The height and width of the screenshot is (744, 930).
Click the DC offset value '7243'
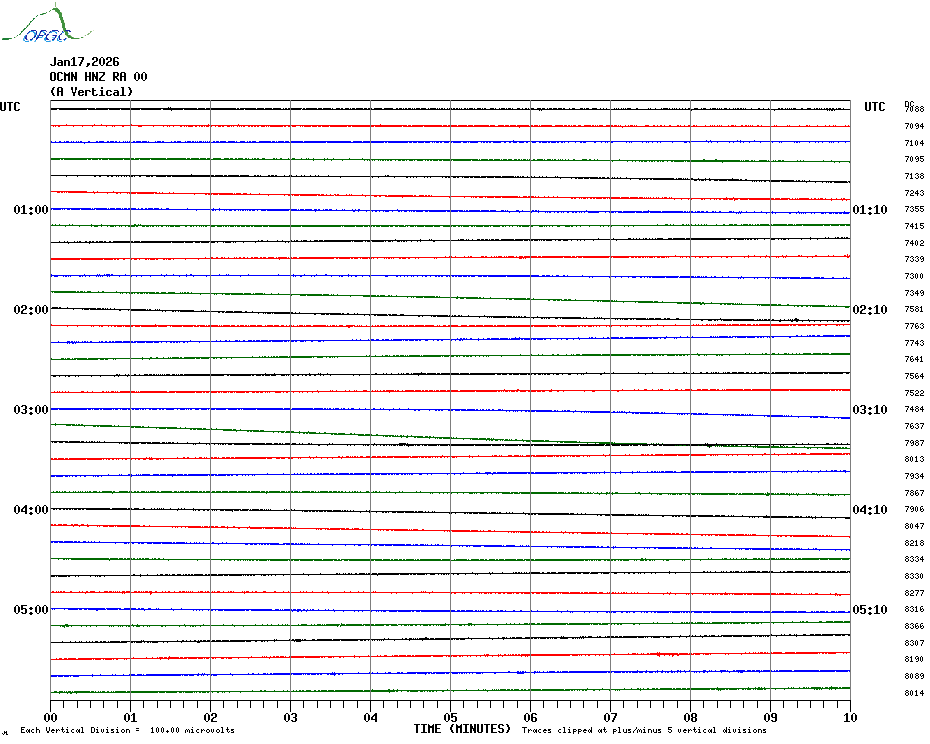click(914, 193)
